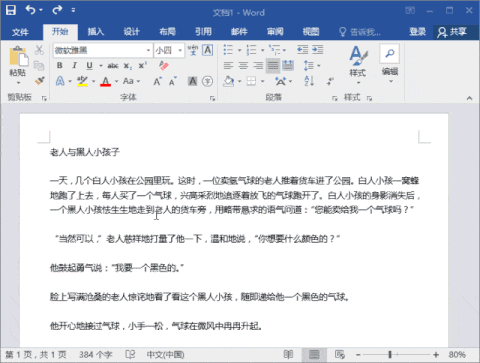Undo the last action
Viewport: 480px width, 363px height.
(x=31, y=10)
